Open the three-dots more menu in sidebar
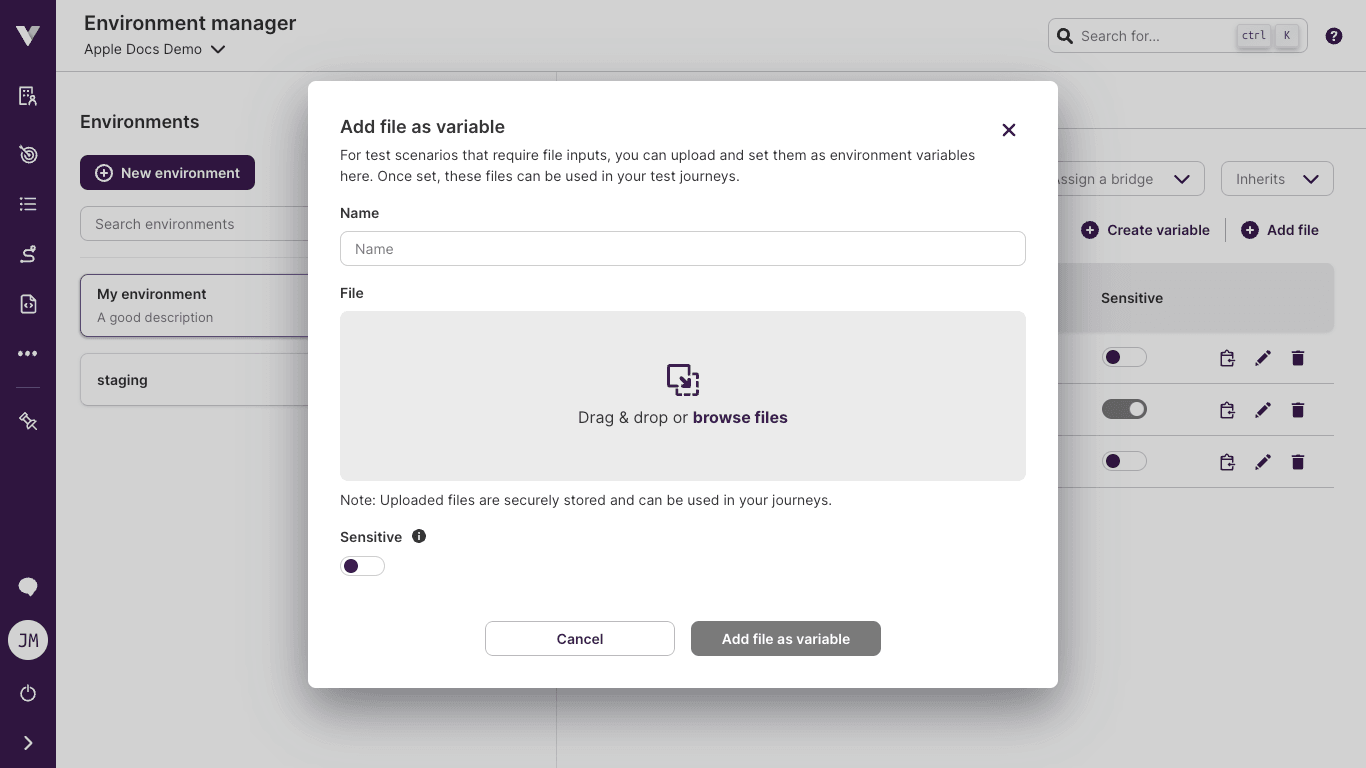The height and width of the screenshot is (768, 1366). tap(28, 354)
